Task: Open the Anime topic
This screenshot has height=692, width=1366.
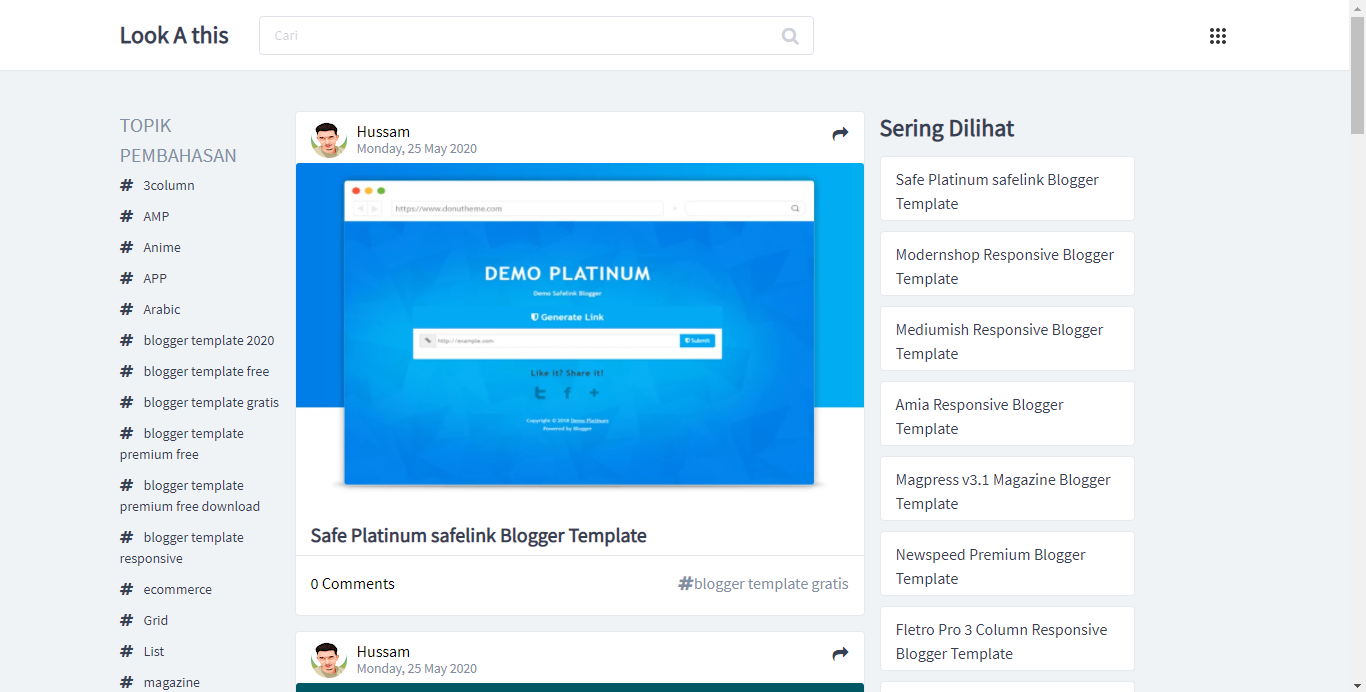Action: [162, 247]
